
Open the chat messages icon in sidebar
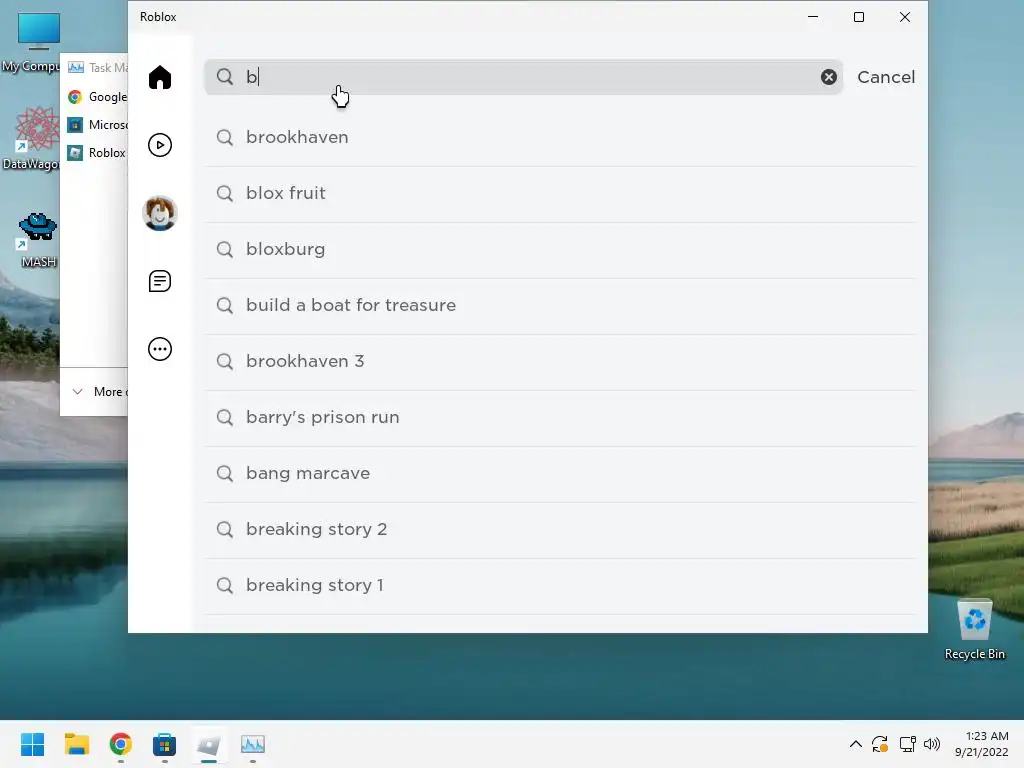point(160,281)
